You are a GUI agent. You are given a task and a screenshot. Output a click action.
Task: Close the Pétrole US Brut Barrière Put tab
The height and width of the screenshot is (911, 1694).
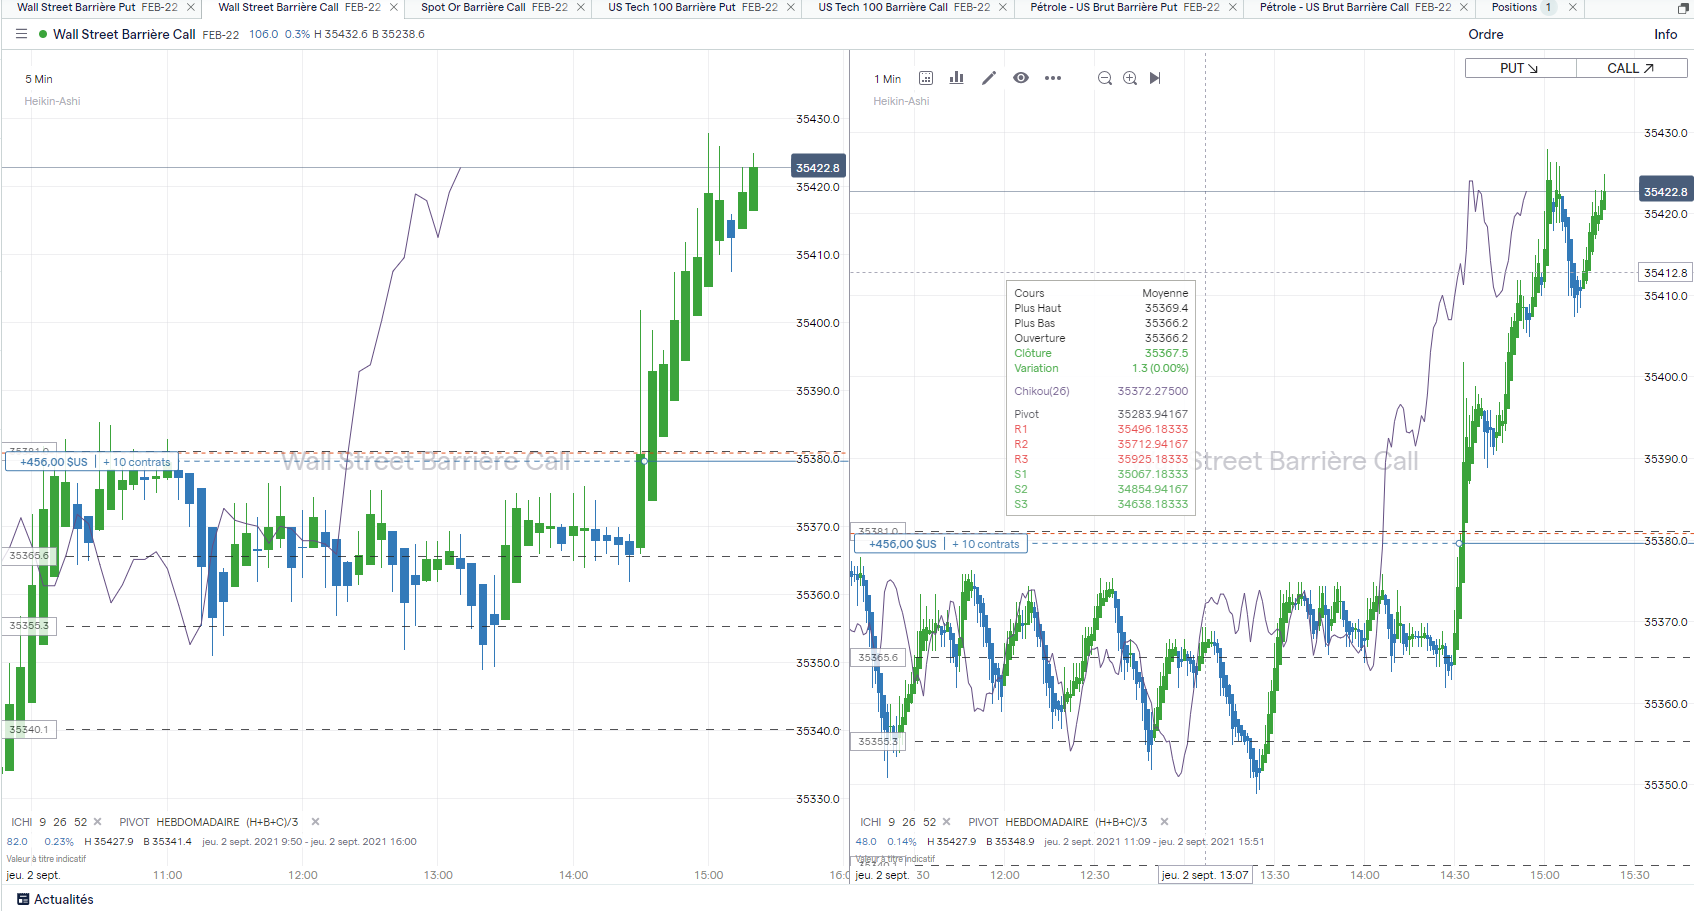[x=1233, y=7]
